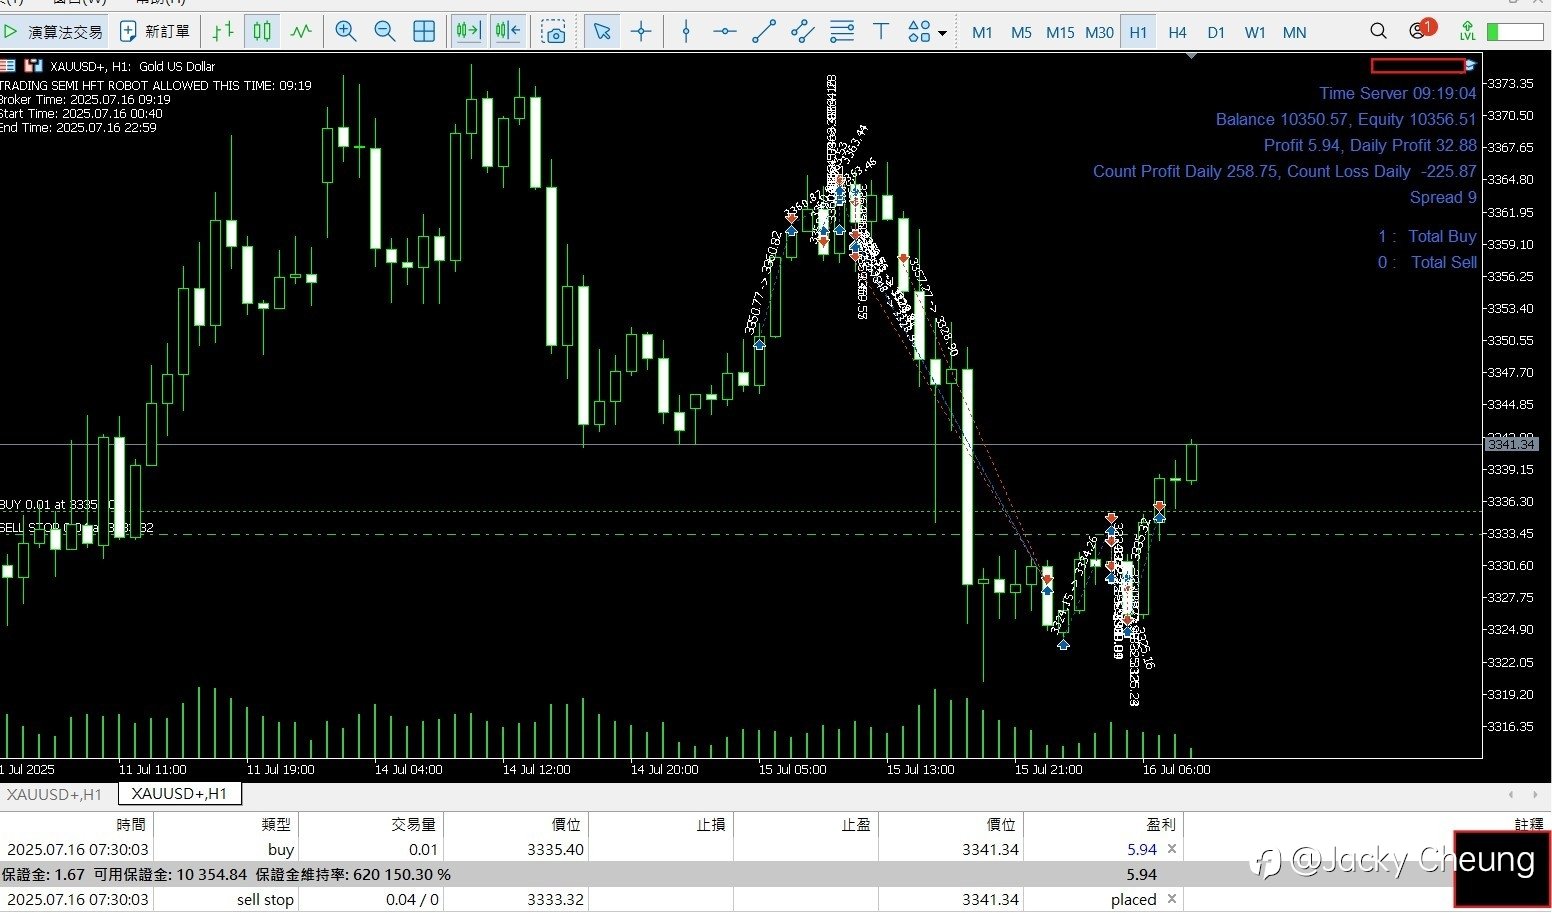This screenshot has width=1552, height=913.
Task: Click the connection status bar indicator
Action: pos(1515,32)
